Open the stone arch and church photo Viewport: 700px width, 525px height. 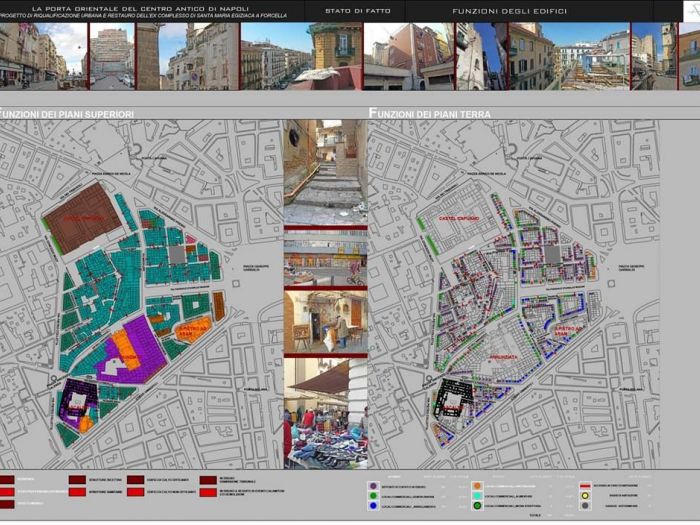pos(188,56)
